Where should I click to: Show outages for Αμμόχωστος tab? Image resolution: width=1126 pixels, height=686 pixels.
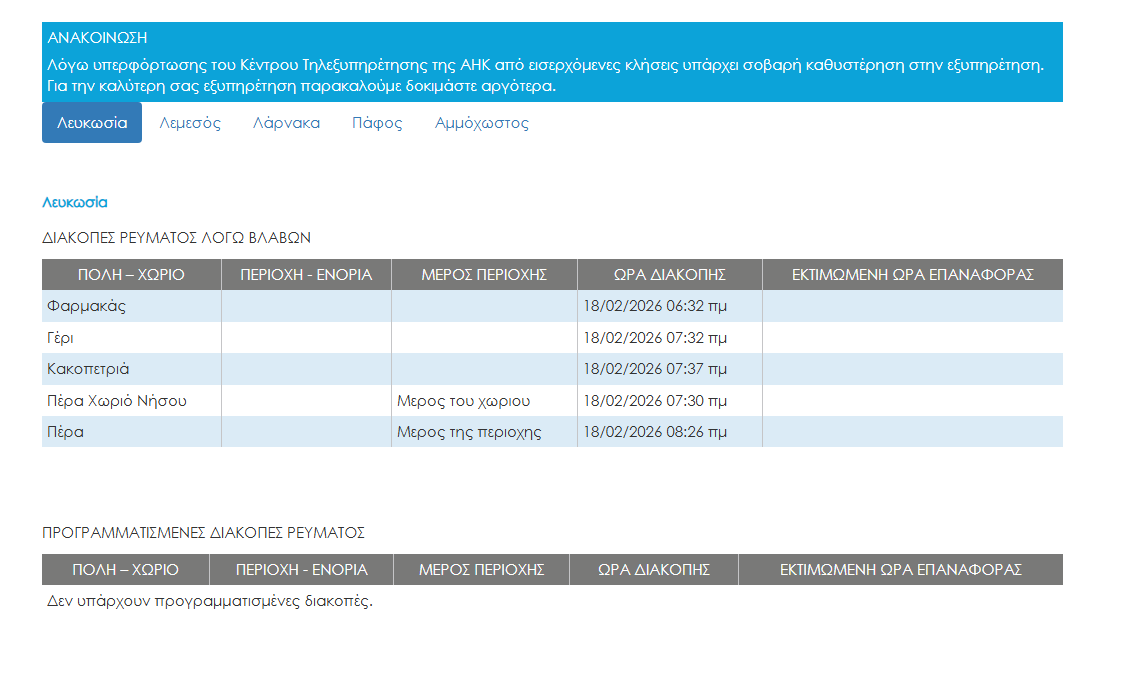tap(481, 123)
